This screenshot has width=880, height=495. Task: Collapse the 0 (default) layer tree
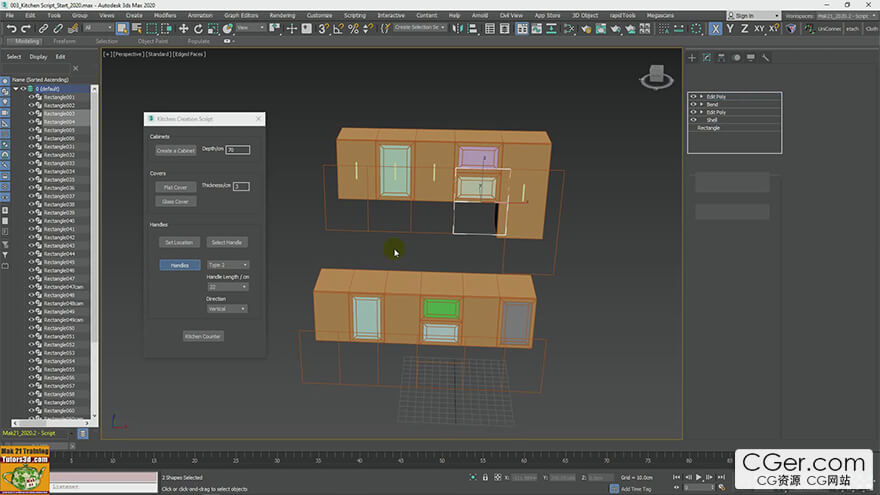tap(16, 89)
